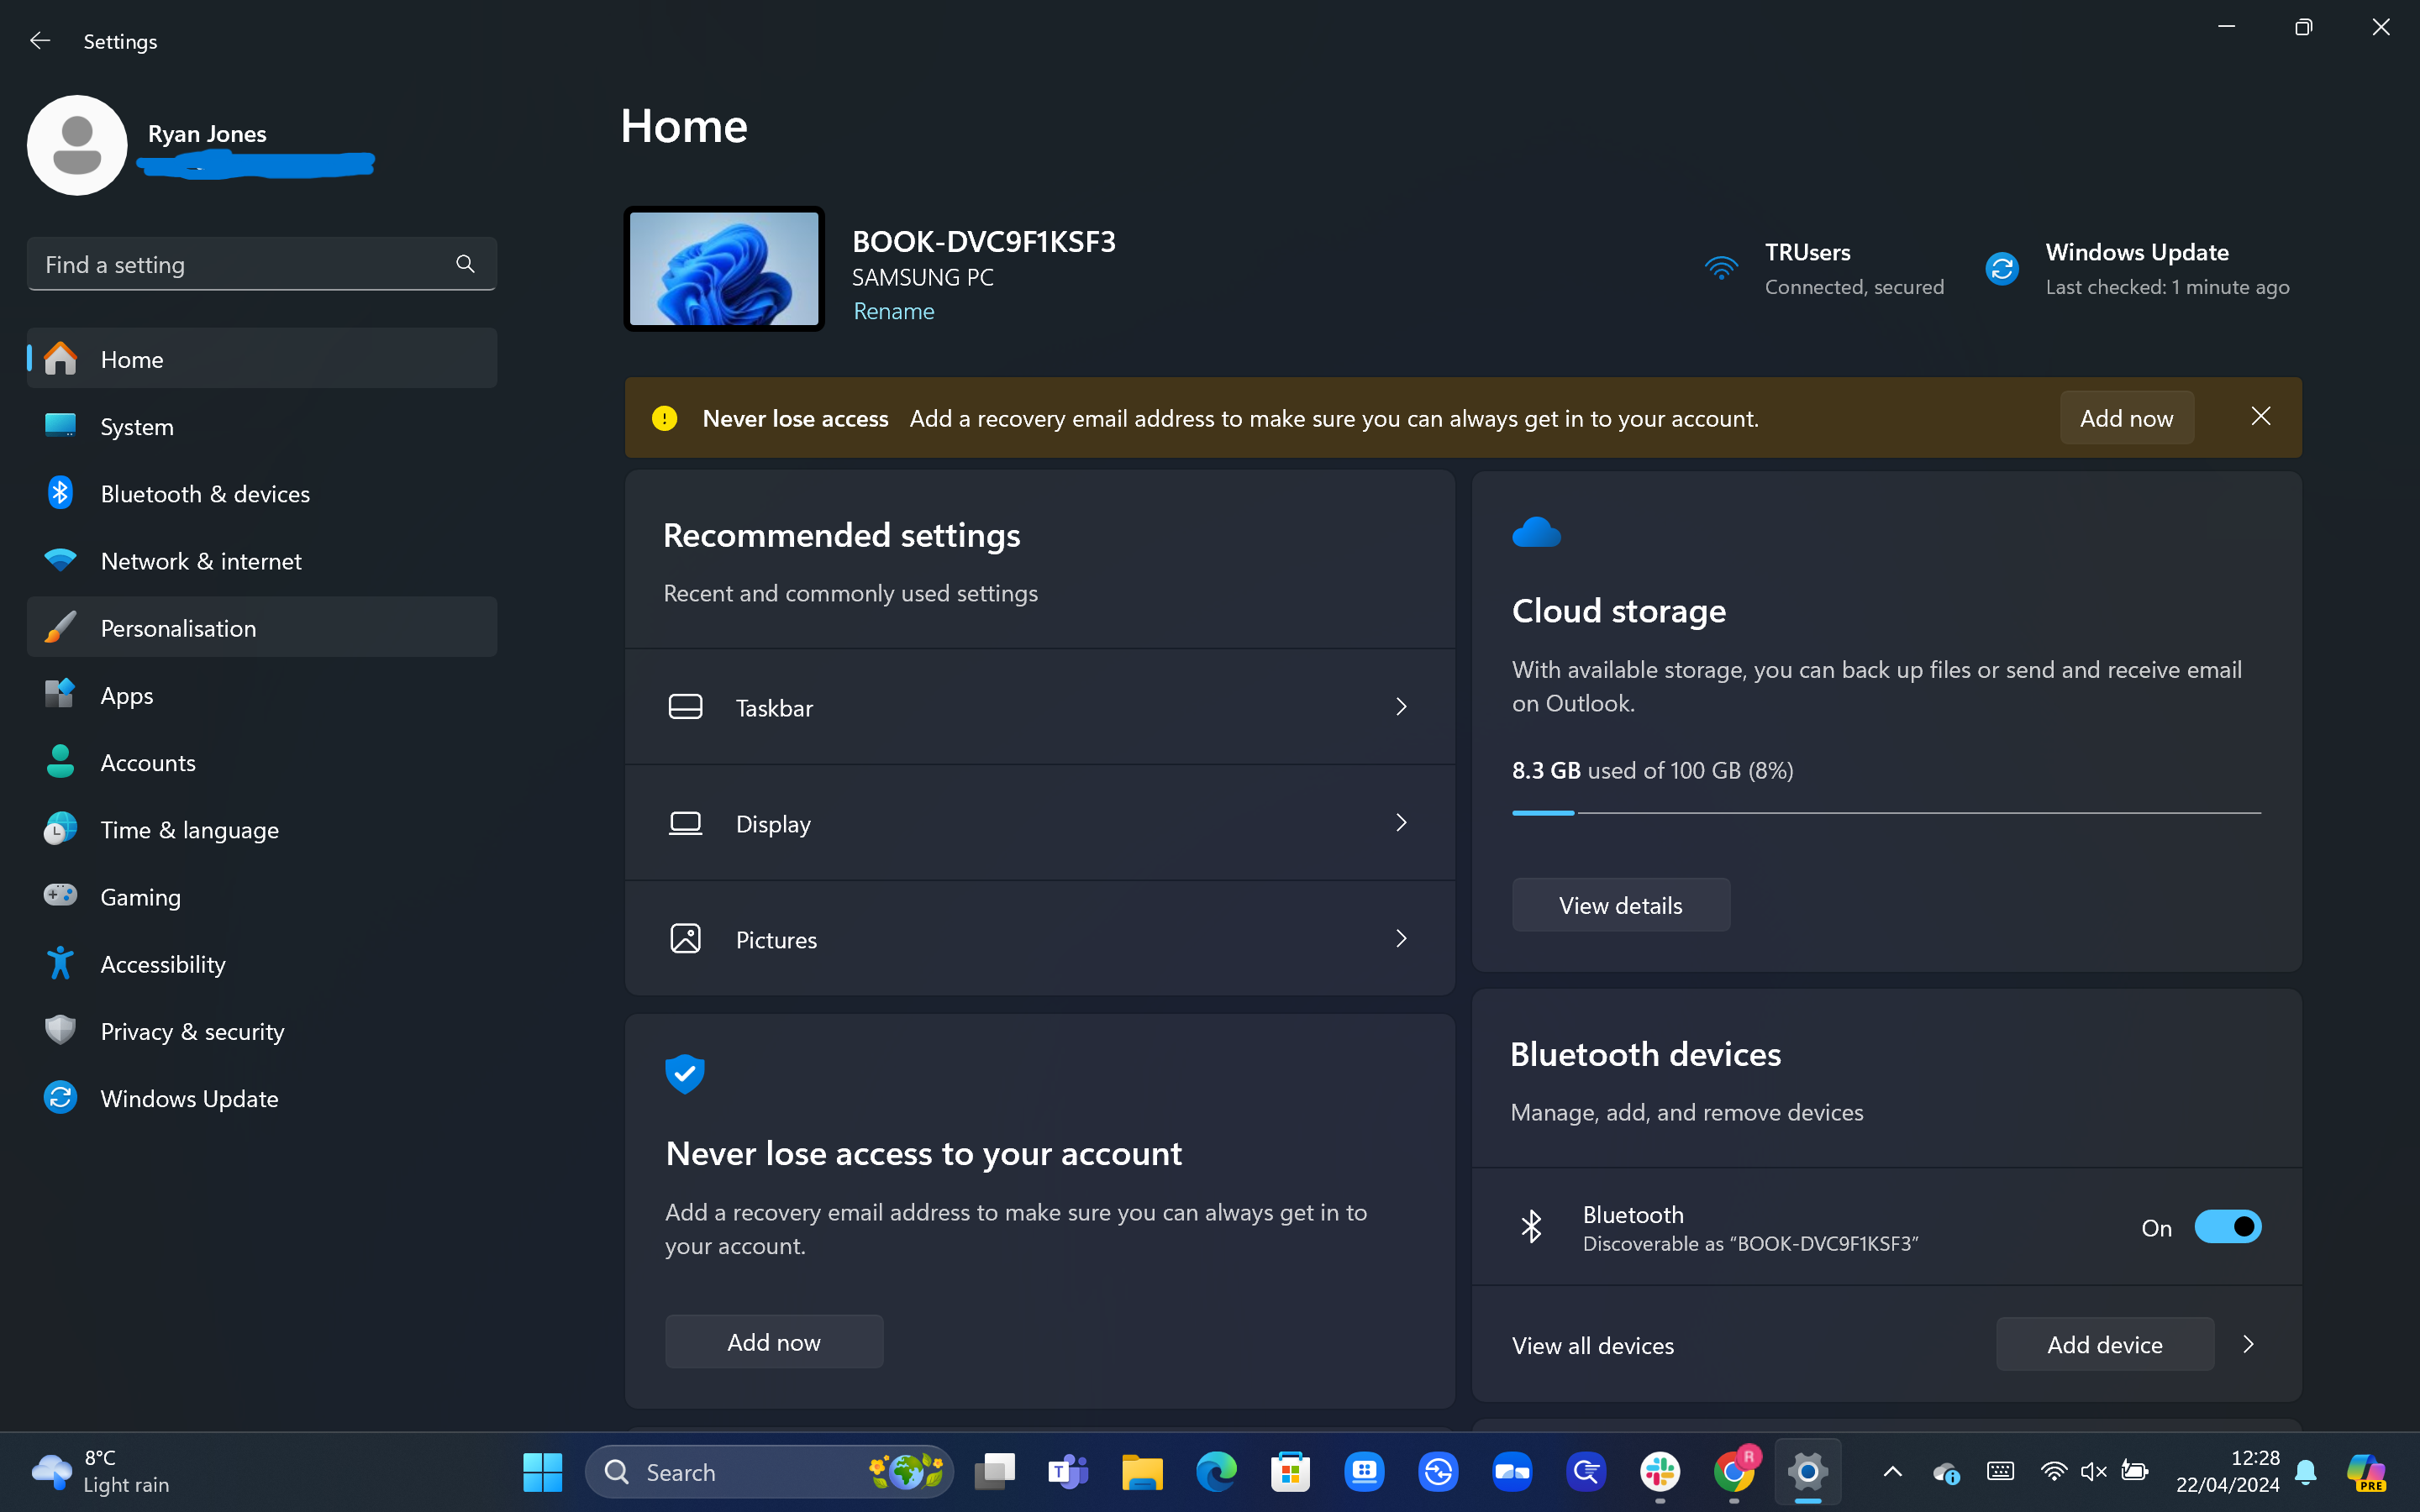Click the Gaming controller icon
2420x1512 pixels.
click(x=60, y=895)
